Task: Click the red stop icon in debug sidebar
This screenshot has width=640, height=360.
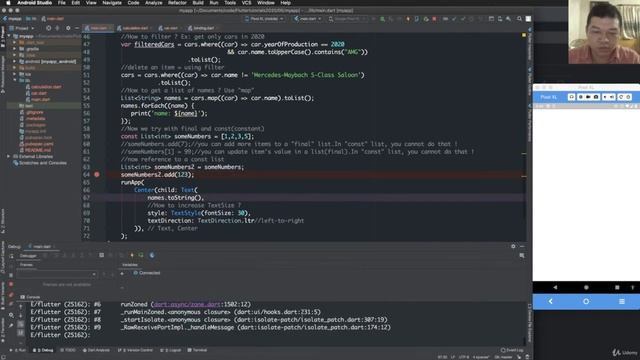Action: pos(11,284)
